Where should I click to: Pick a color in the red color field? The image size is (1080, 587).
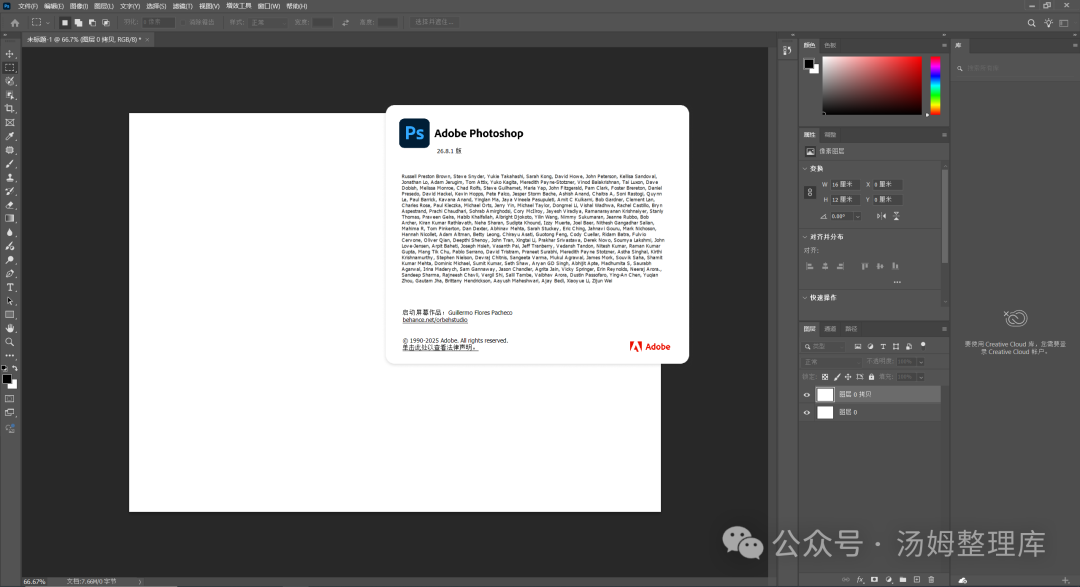pos(872,85)
